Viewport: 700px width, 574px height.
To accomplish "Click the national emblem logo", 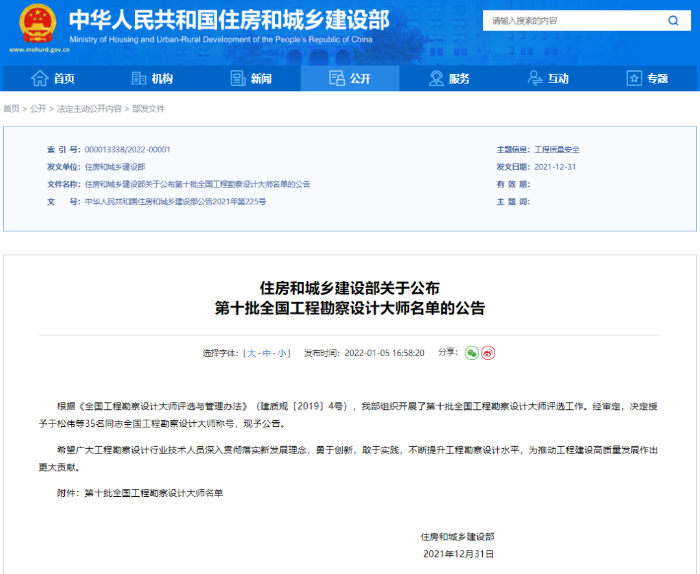I will click(38, 22).
